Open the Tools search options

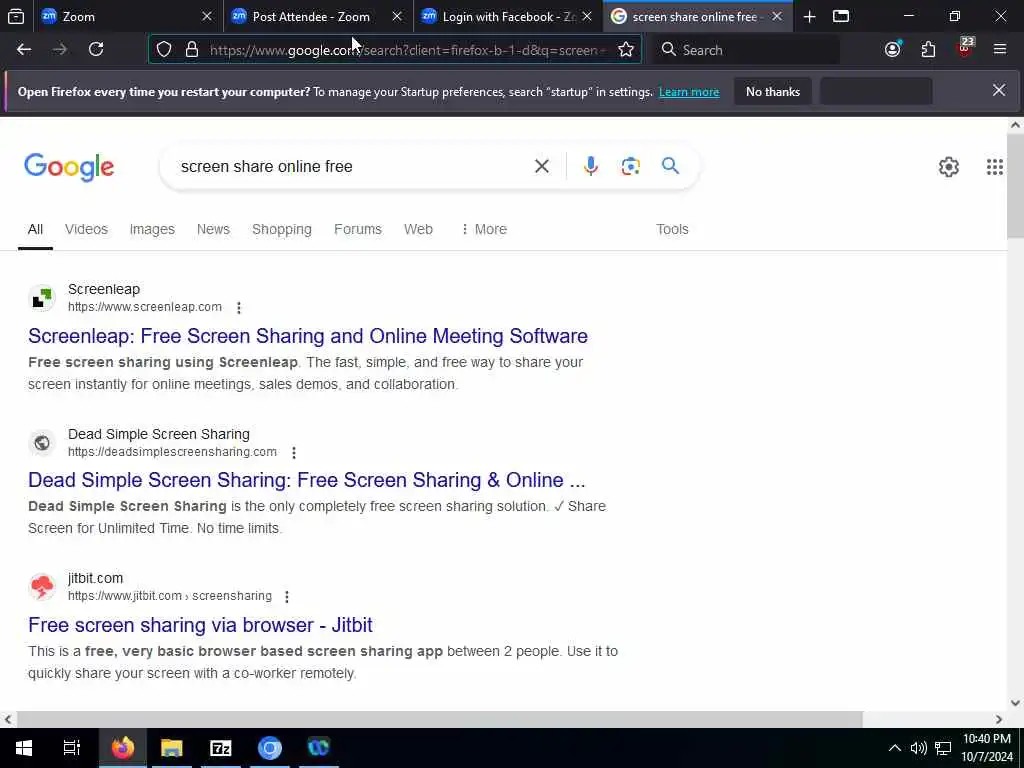click(x=672, y=229)
